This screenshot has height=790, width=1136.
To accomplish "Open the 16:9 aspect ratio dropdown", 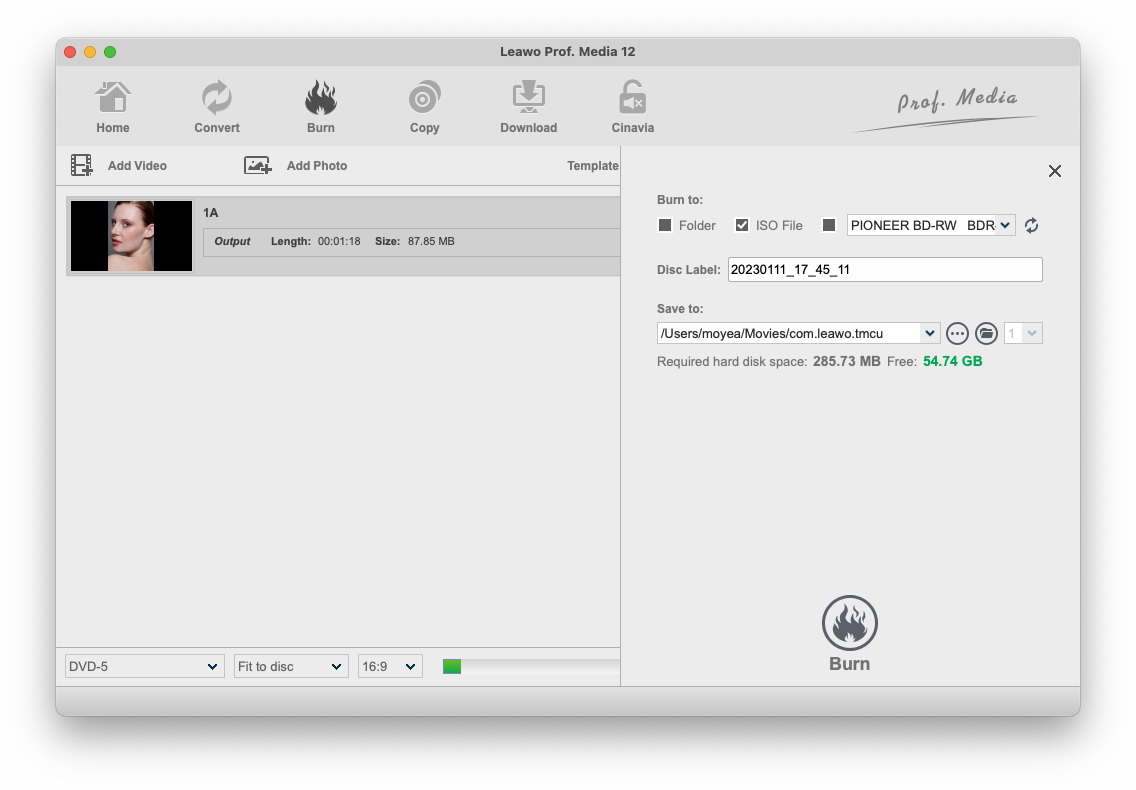I will pos(390,666).
